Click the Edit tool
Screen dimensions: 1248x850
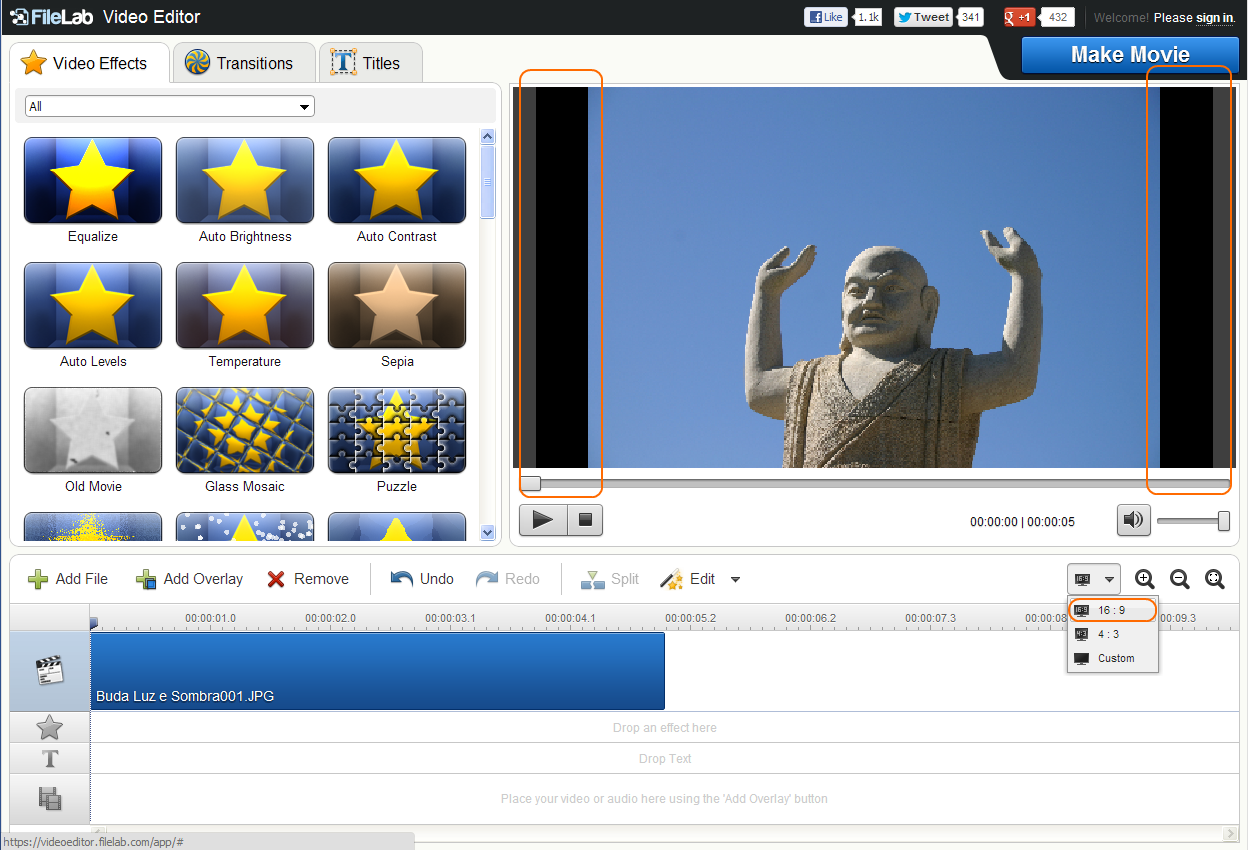click(x=688, y=579)
